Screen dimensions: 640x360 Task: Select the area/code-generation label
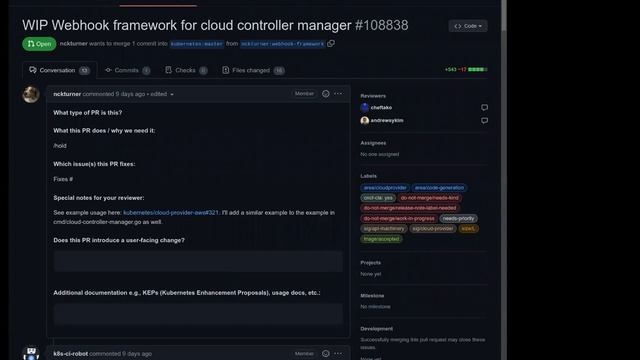440,188
